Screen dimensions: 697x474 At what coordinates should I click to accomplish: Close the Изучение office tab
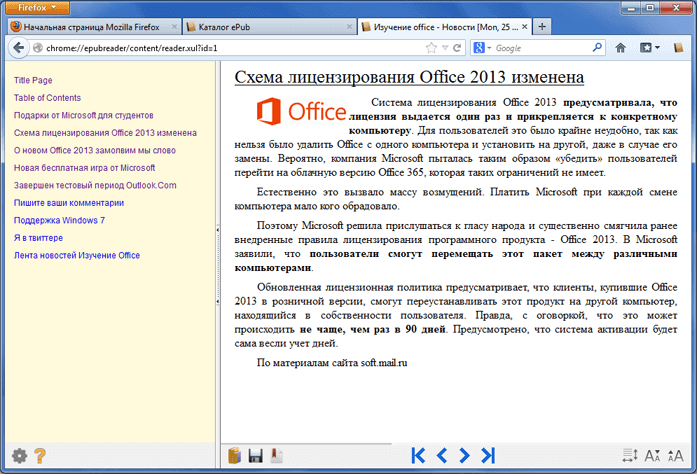click(x=525, y=27)
